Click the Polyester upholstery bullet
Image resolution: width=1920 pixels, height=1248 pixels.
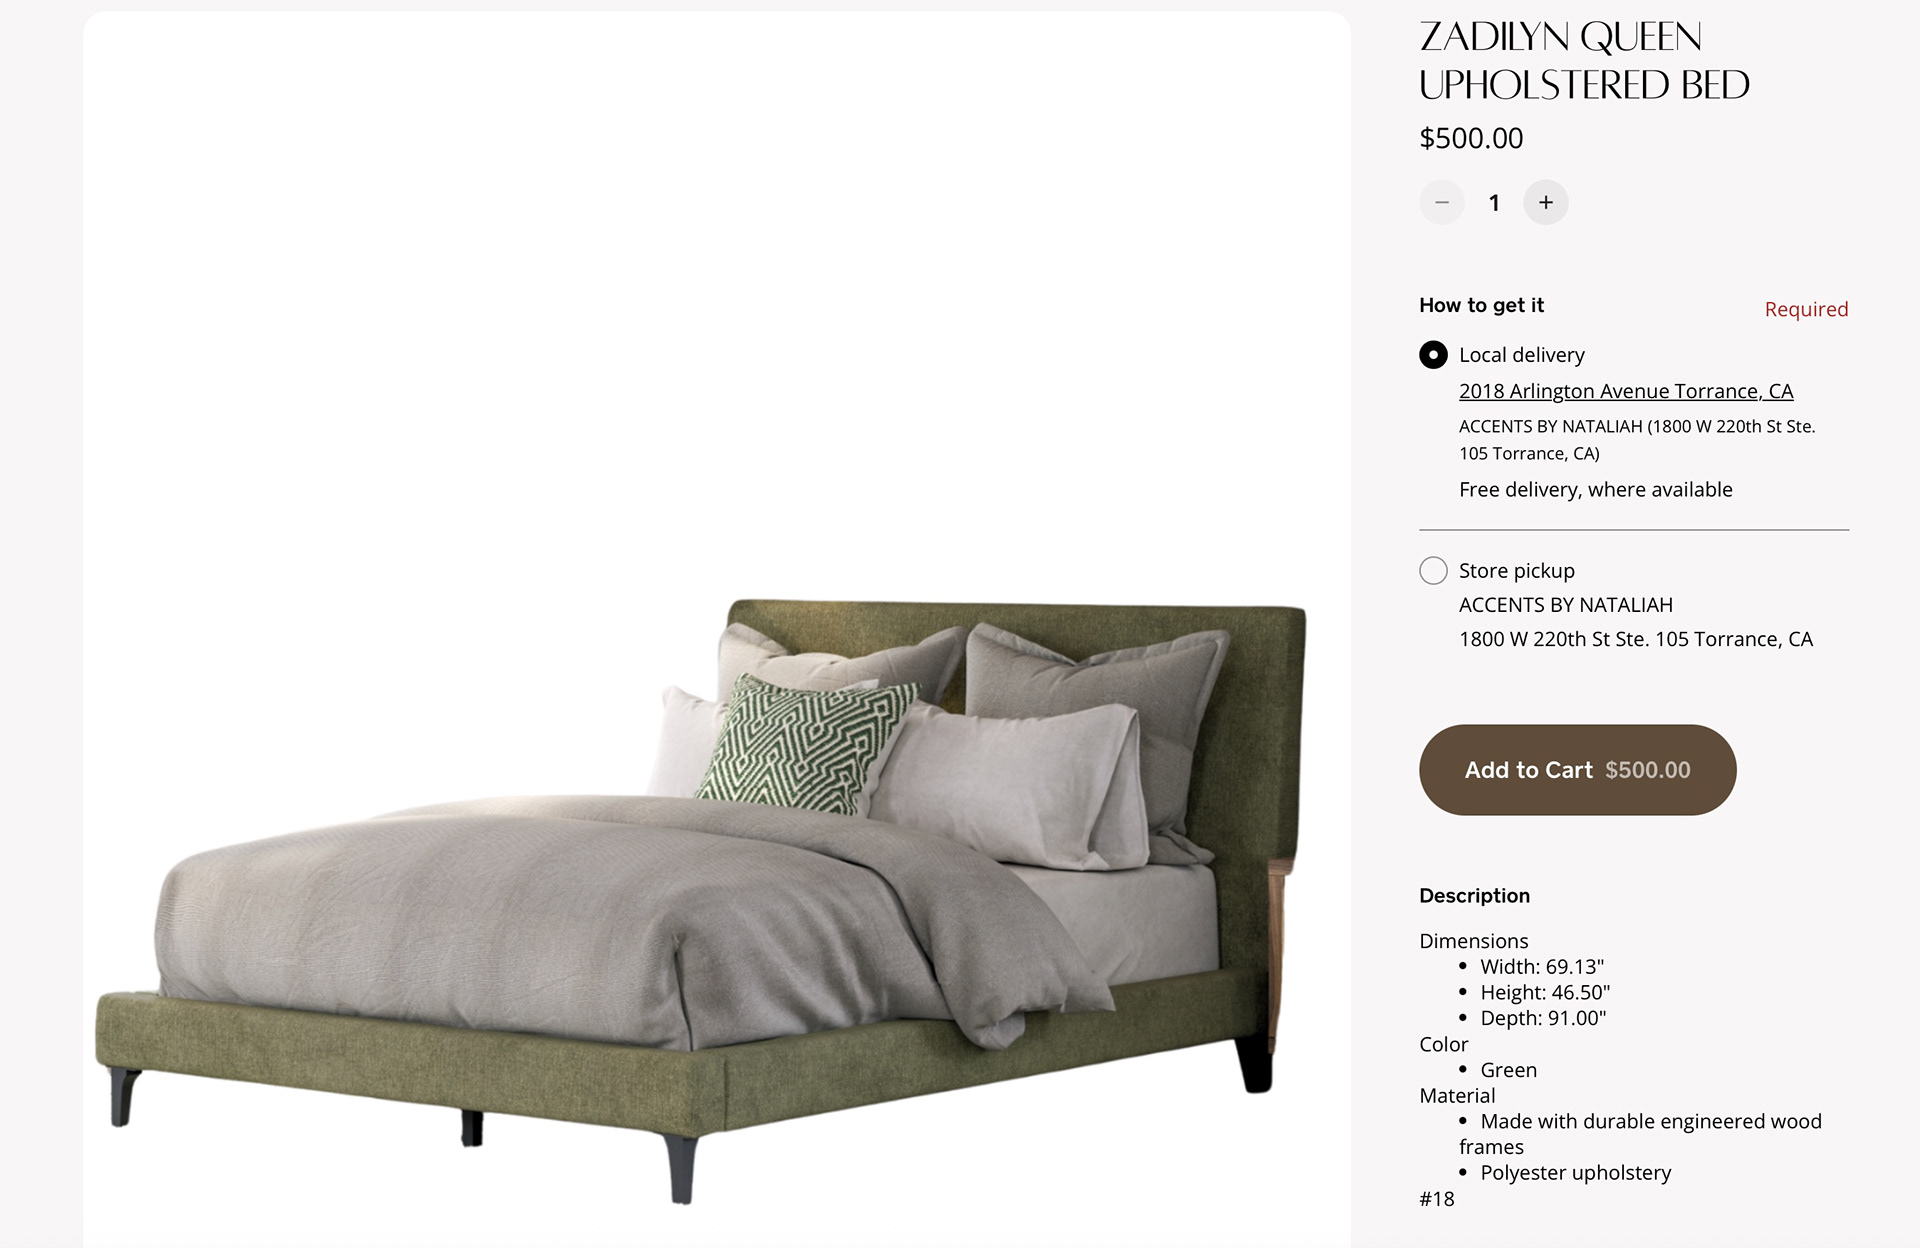pos(1575,1173)
